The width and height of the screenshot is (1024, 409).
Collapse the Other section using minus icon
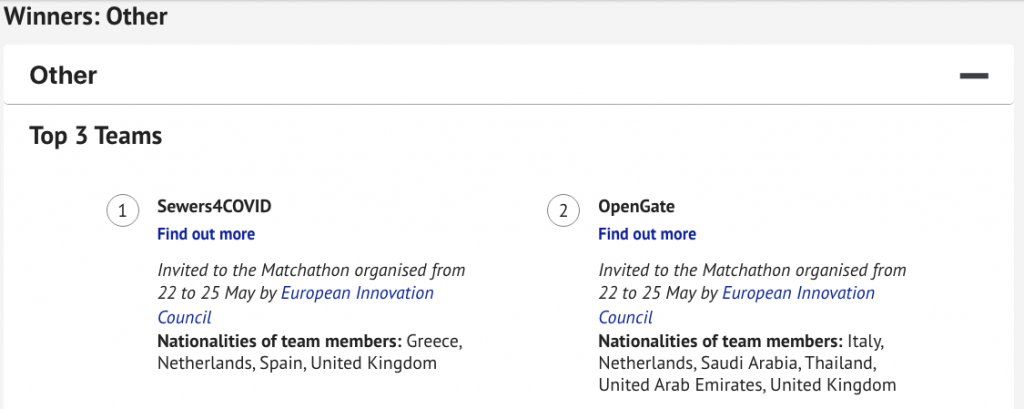[974, 76]
